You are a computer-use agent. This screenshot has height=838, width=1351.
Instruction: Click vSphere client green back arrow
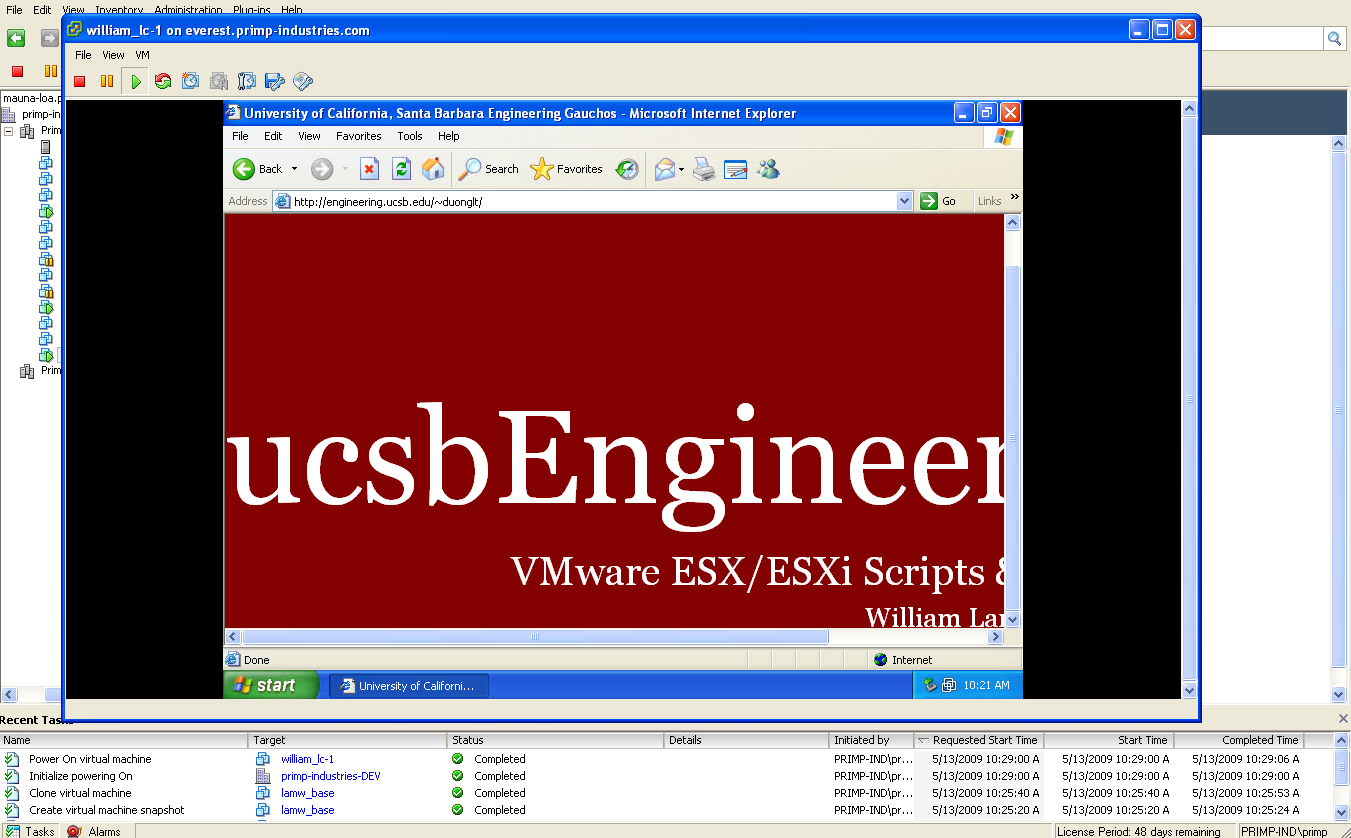(x=16, y=38)
